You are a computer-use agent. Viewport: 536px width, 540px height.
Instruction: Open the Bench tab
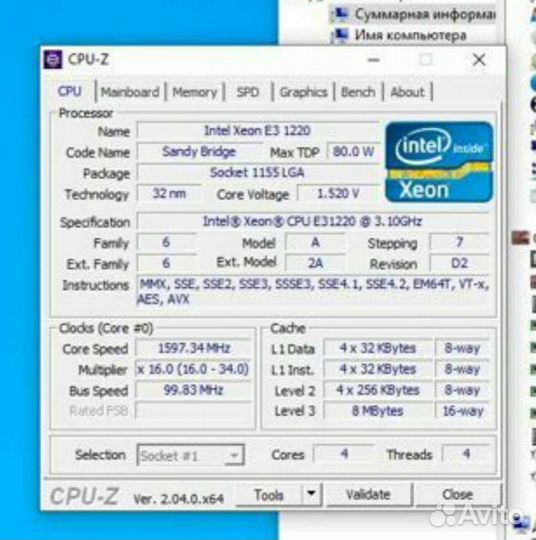click(358, 92)
